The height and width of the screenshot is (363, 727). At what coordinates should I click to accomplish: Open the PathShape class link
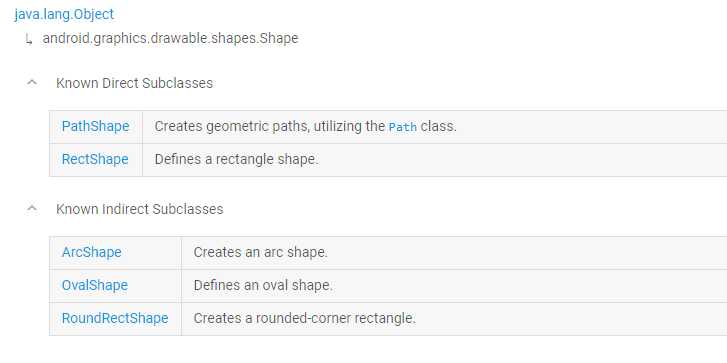(x=96, y=126)
